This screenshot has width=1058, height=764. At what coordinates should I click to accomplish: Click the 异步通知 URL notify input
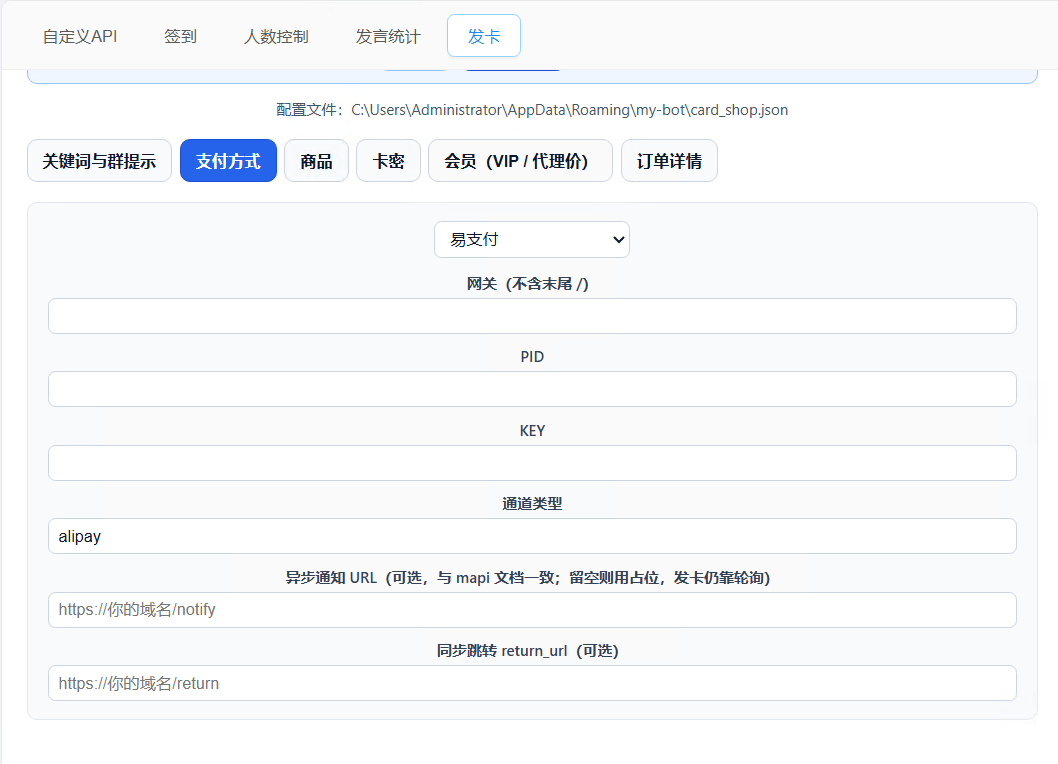532,610
